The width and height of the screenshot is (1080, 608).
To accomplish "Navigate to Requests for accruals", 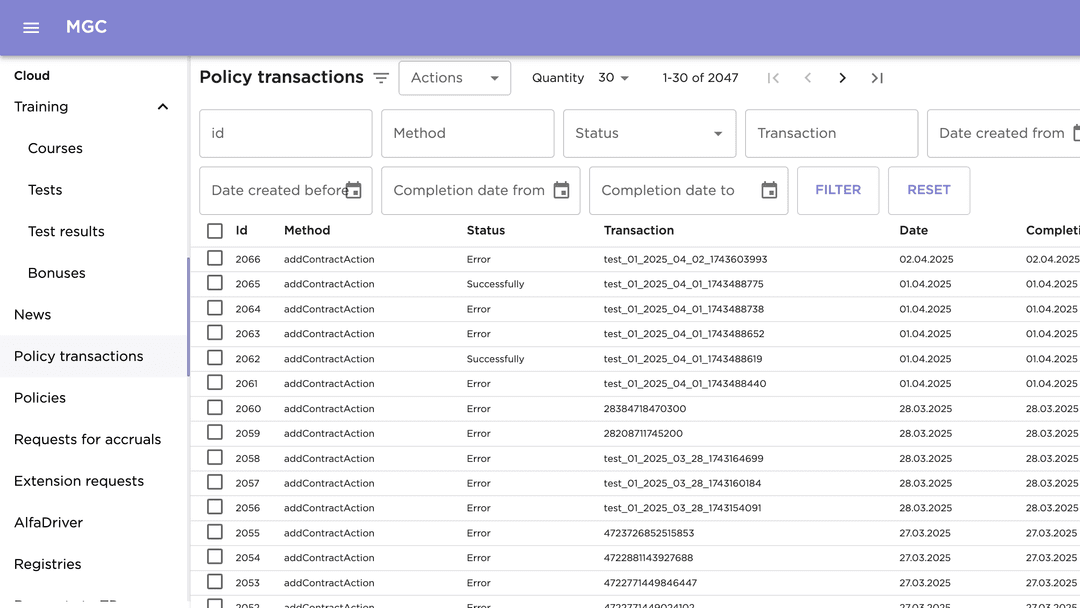I will [x=87, y=439].
